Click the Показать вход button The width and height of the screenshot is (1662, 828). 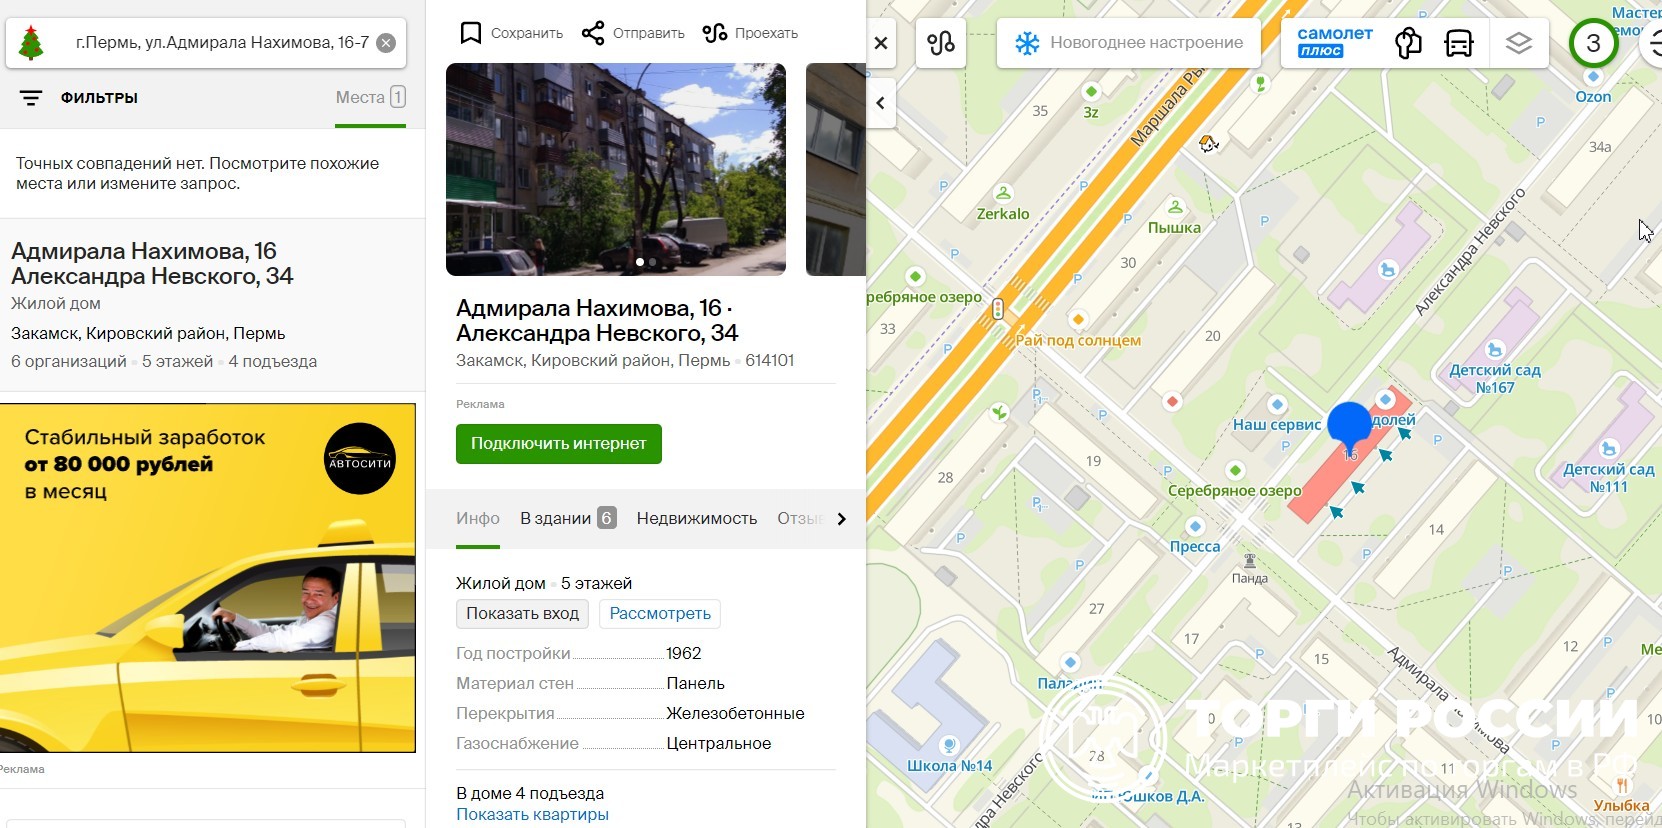(522, 613)
